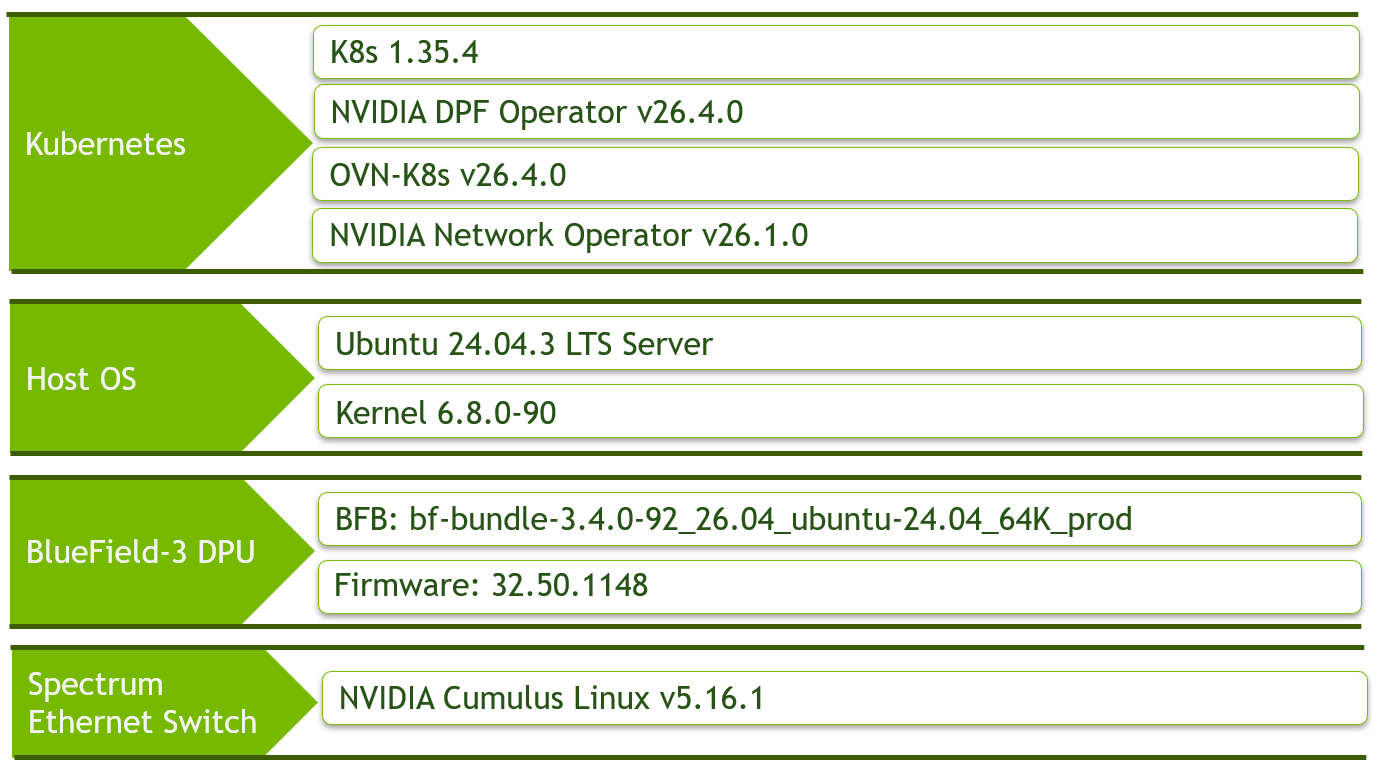Click the Kubernetes label text
This screenshot has width=1381, height=767.
105,144
